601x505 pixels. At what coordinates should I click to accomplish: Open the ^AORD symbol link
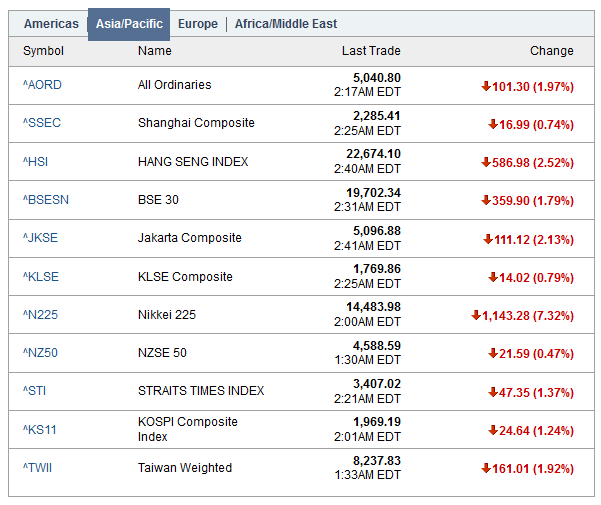pos(42,85)
